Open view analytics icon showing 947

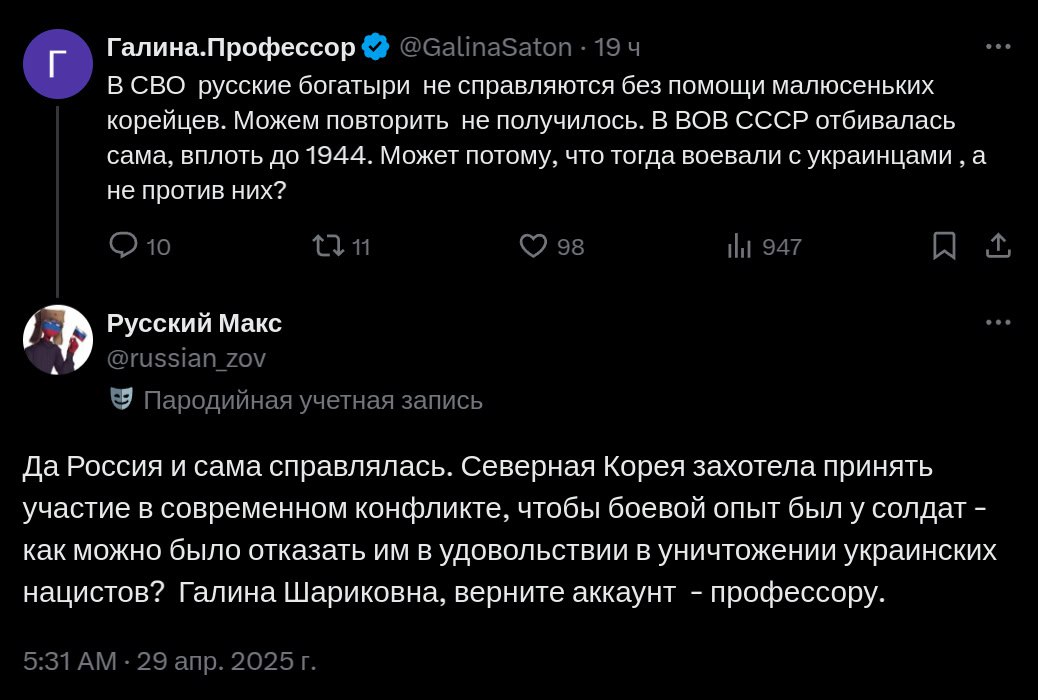(739, 246)
